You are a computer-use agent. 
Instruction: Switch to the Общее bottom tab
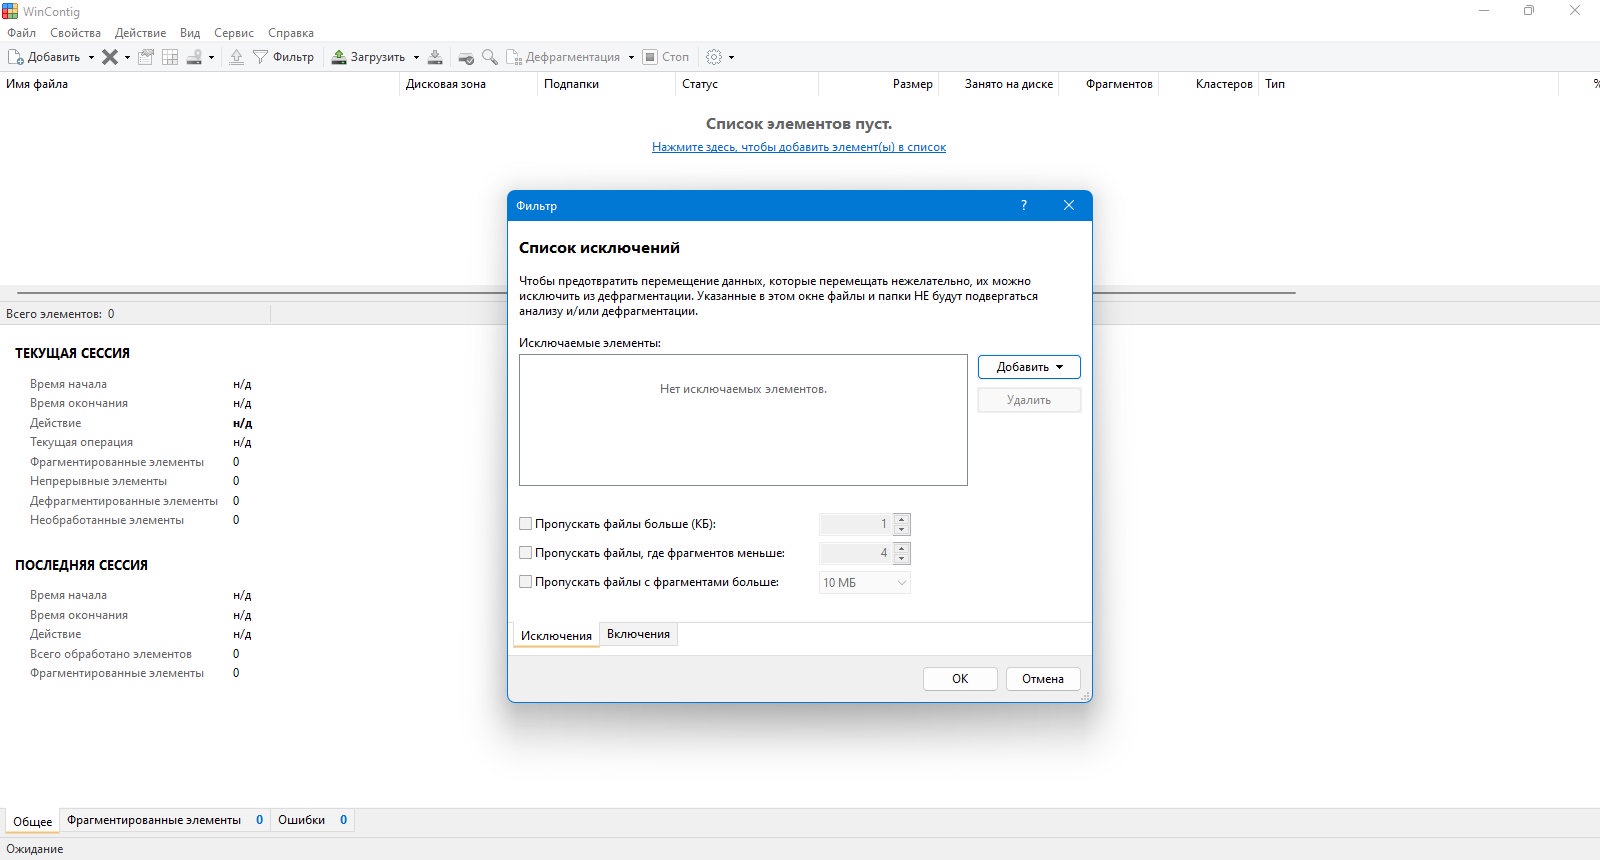33,822
